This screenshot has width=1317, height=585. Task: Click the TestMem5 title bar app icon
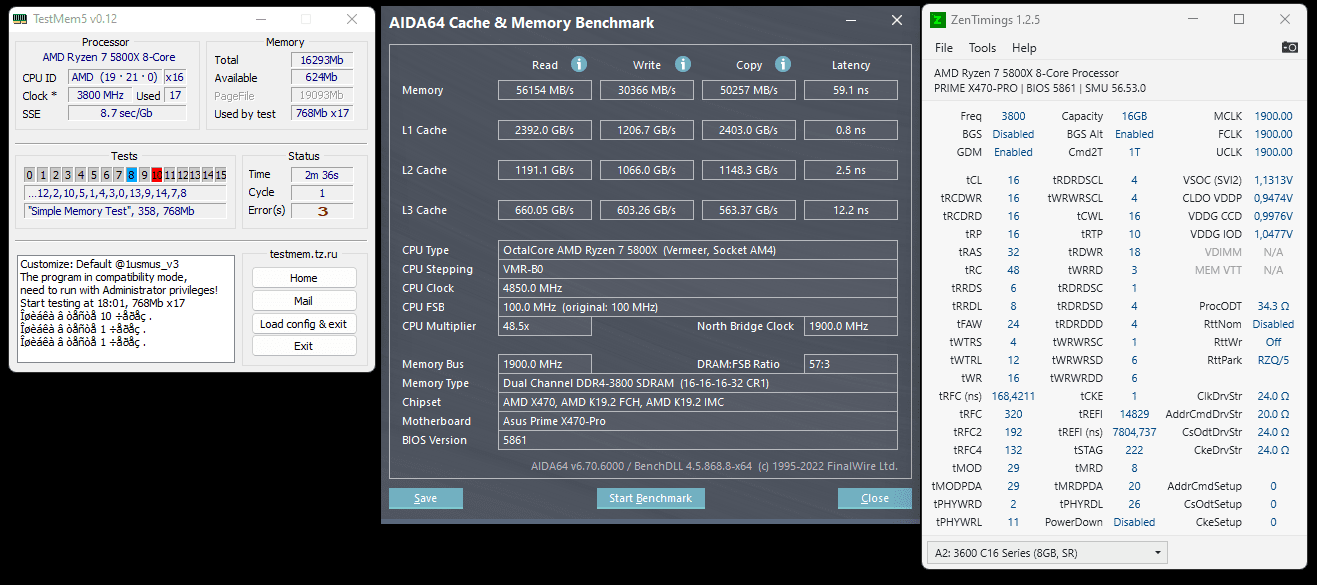20,19
